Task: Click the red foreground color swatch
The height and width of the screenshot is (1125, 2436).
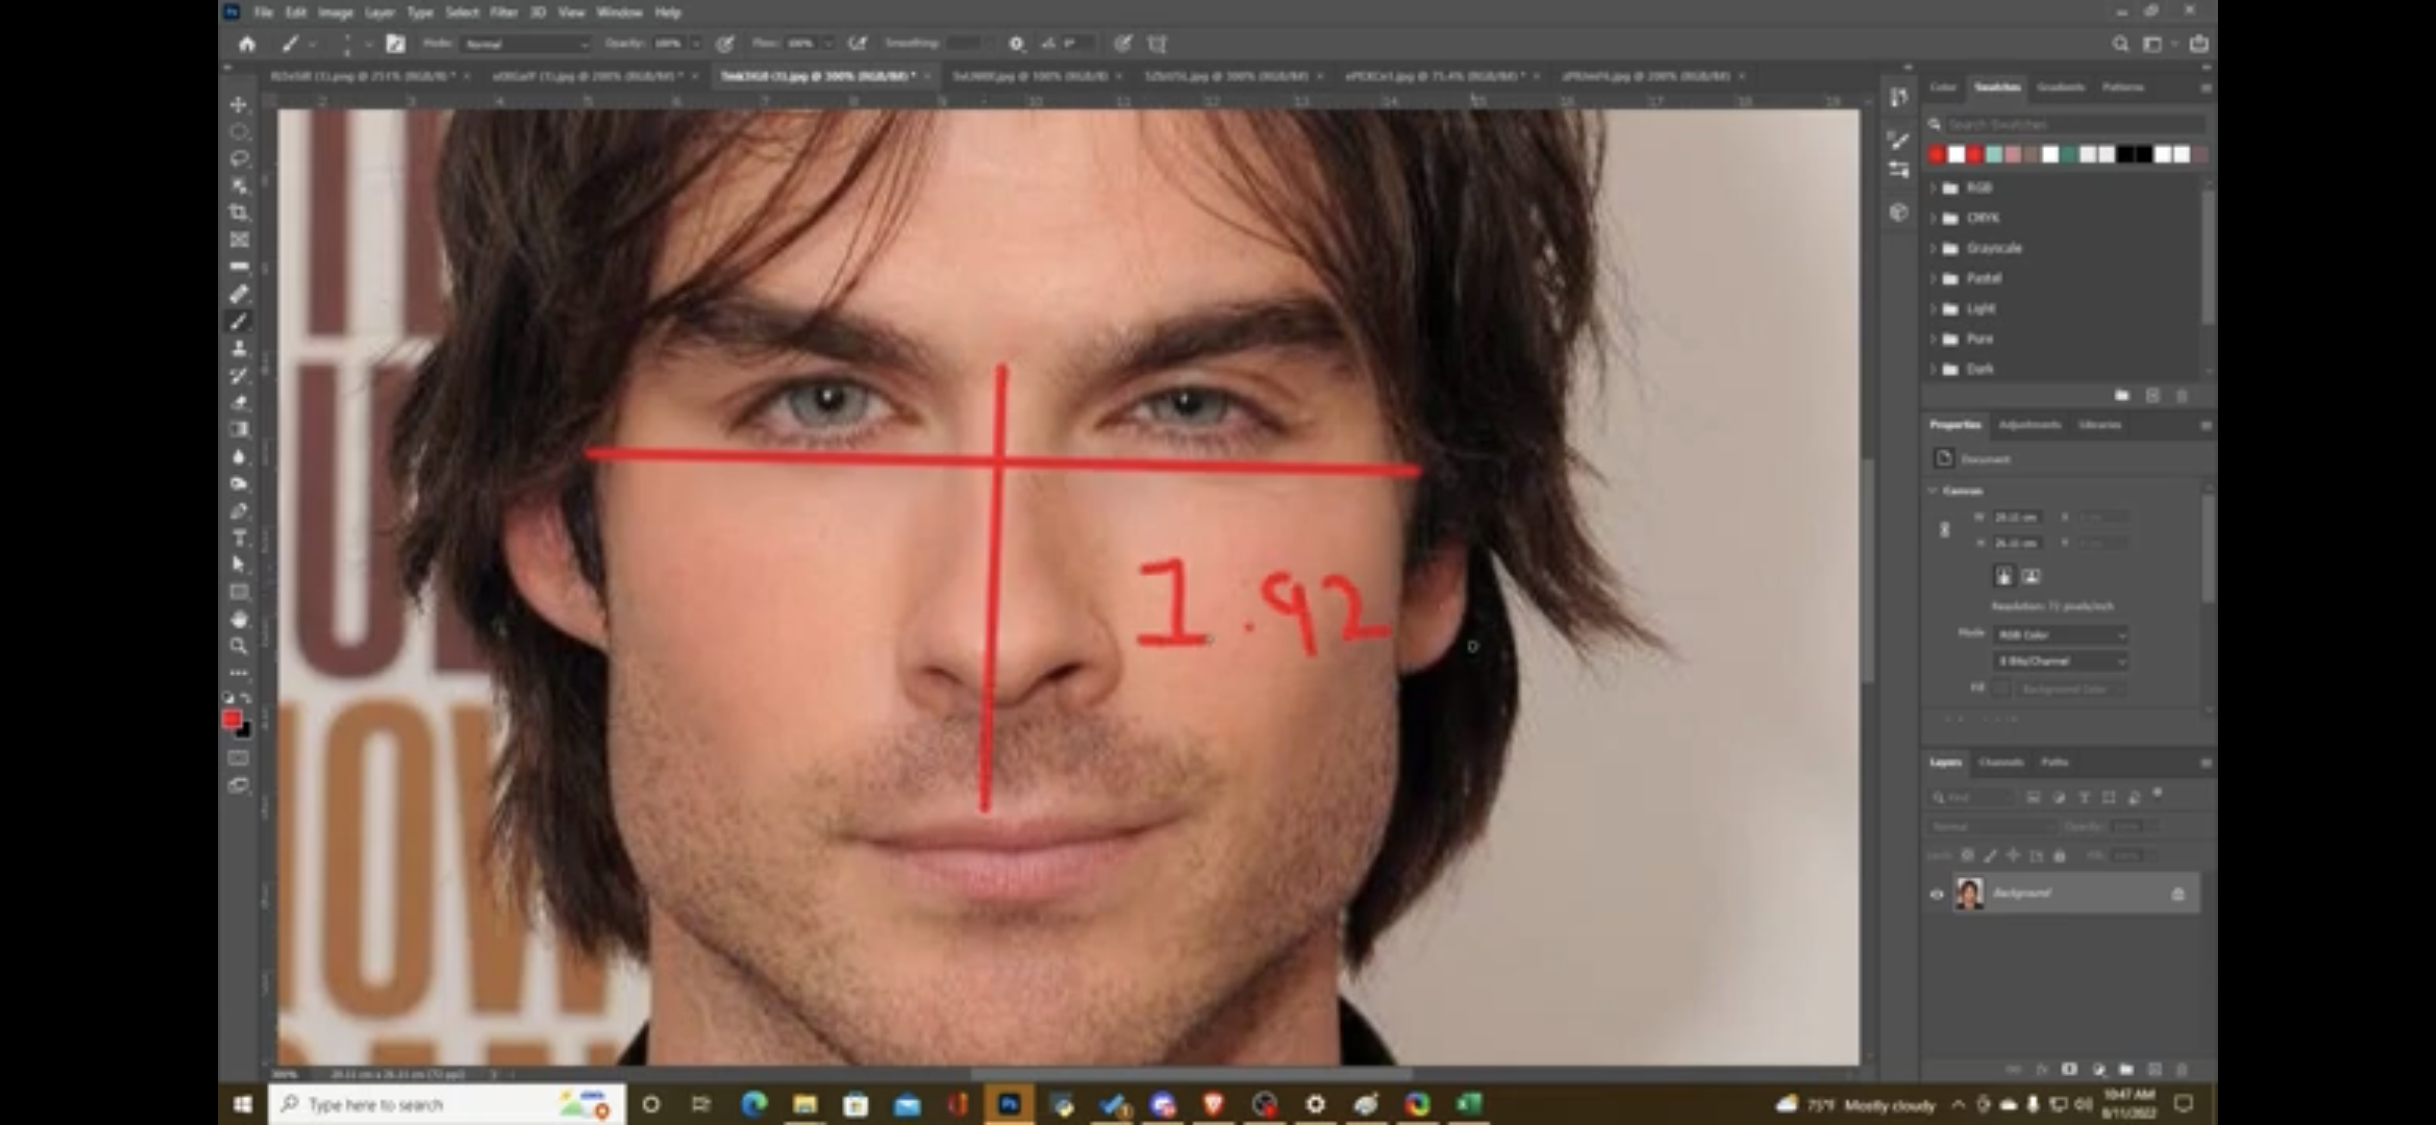Action: [231, 719]
